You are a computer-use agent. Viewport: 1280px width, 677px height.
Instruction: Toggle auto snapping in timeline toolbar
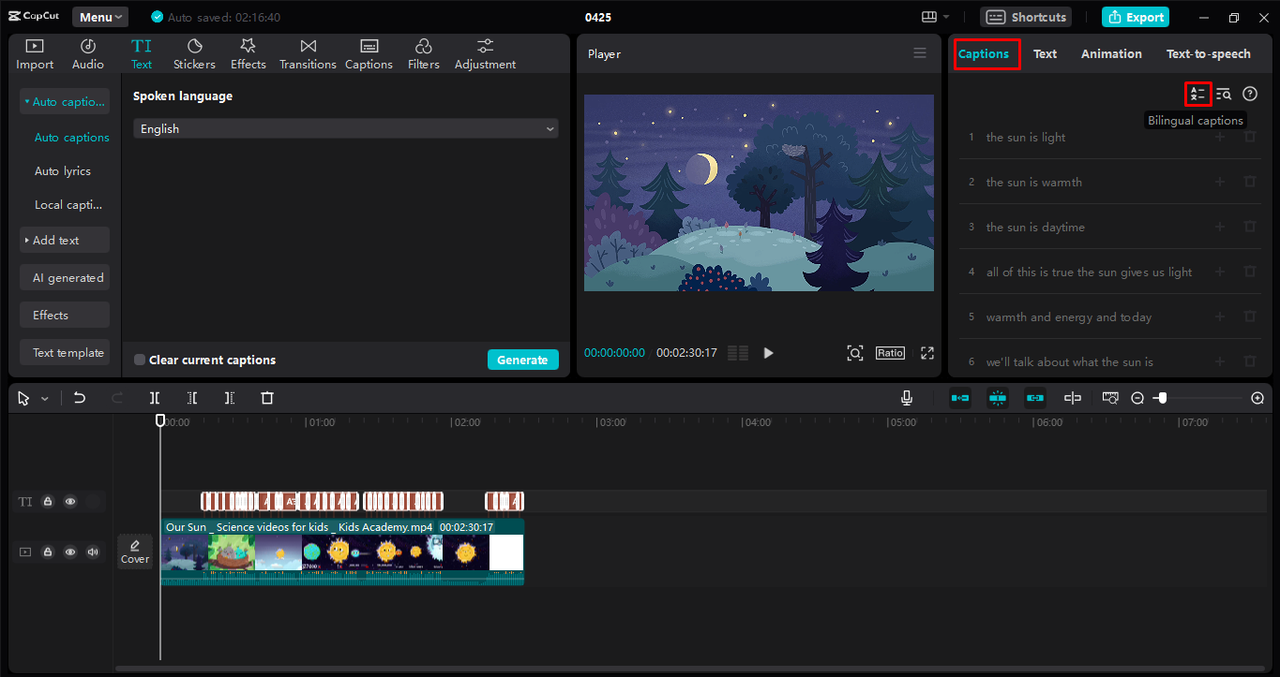[998, 398]
